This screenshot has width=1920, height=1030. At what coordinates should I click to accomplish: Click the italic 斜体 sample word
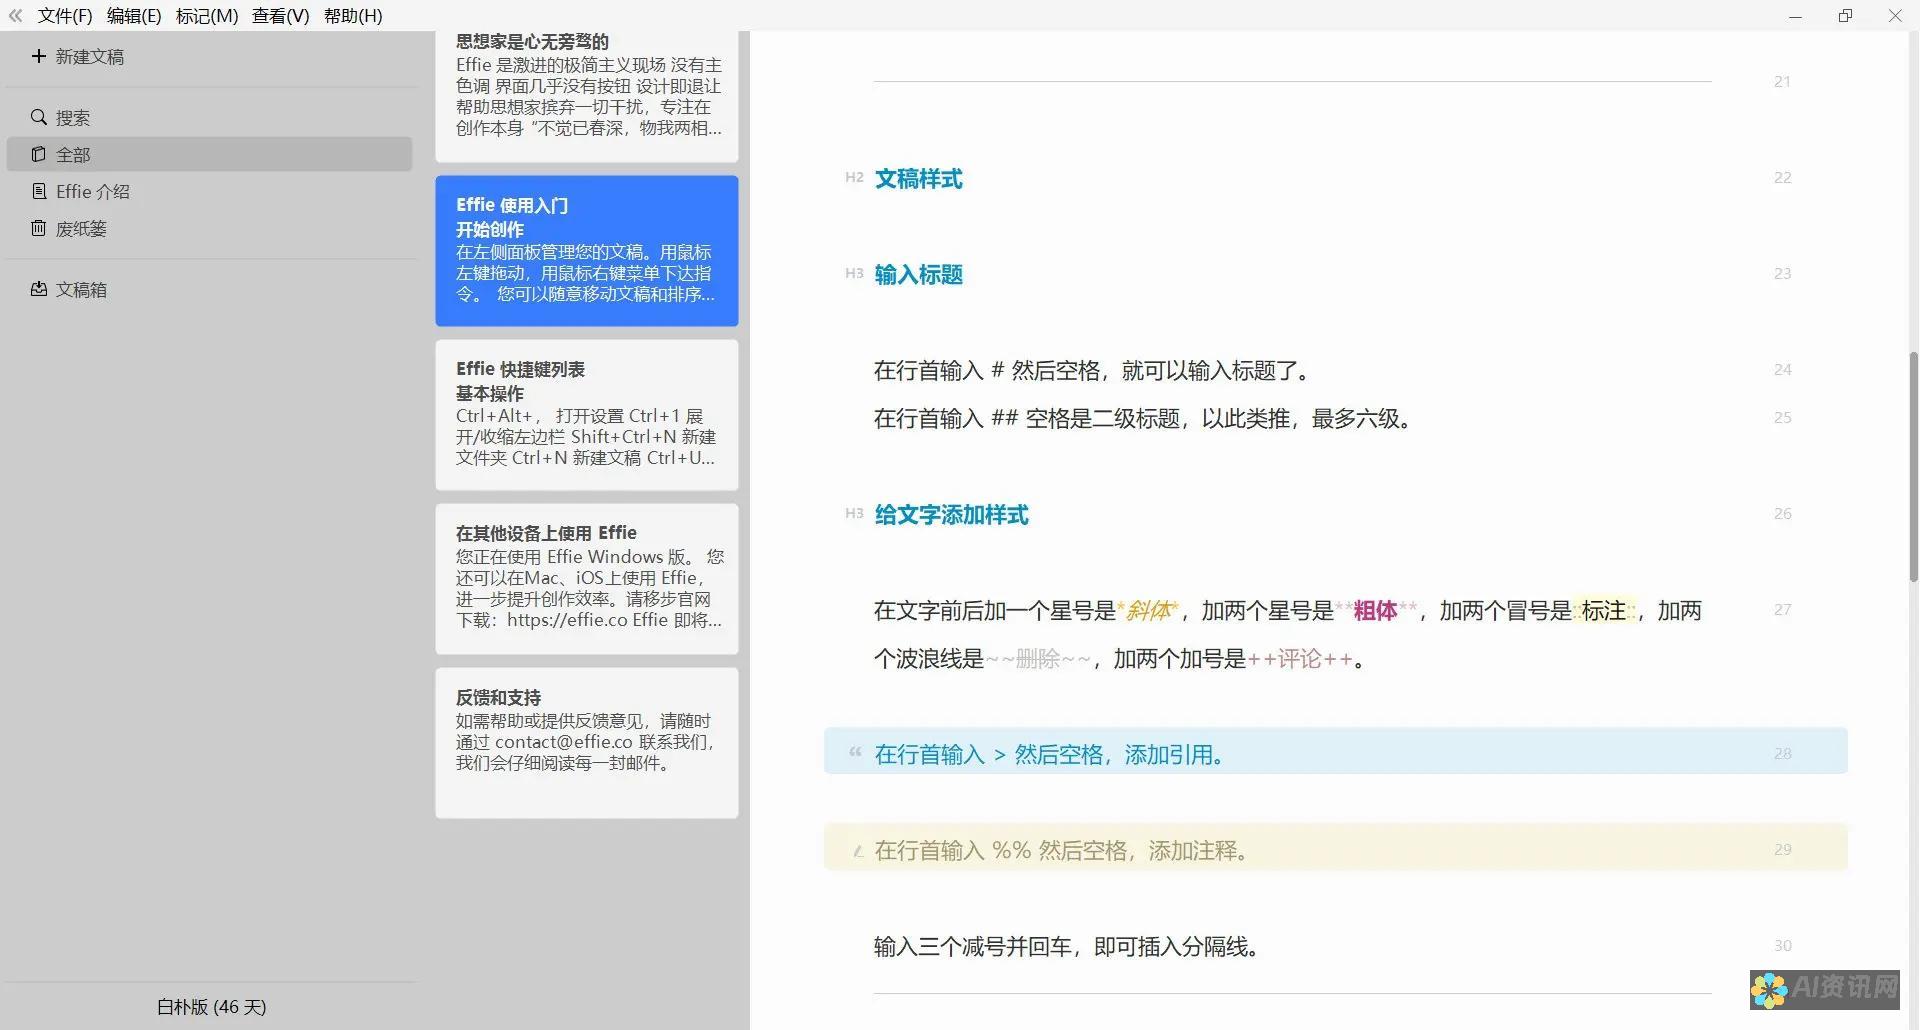pyautogui.click(x=1148, y=611)
